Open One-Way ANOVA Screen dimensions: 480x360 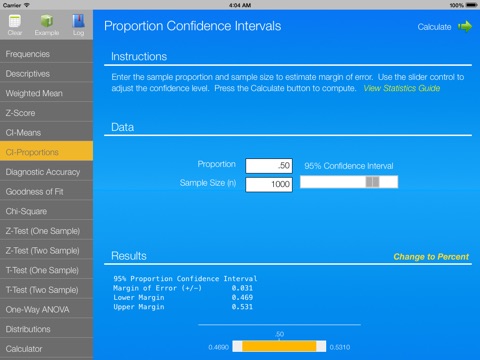click(x=46, y=310)
